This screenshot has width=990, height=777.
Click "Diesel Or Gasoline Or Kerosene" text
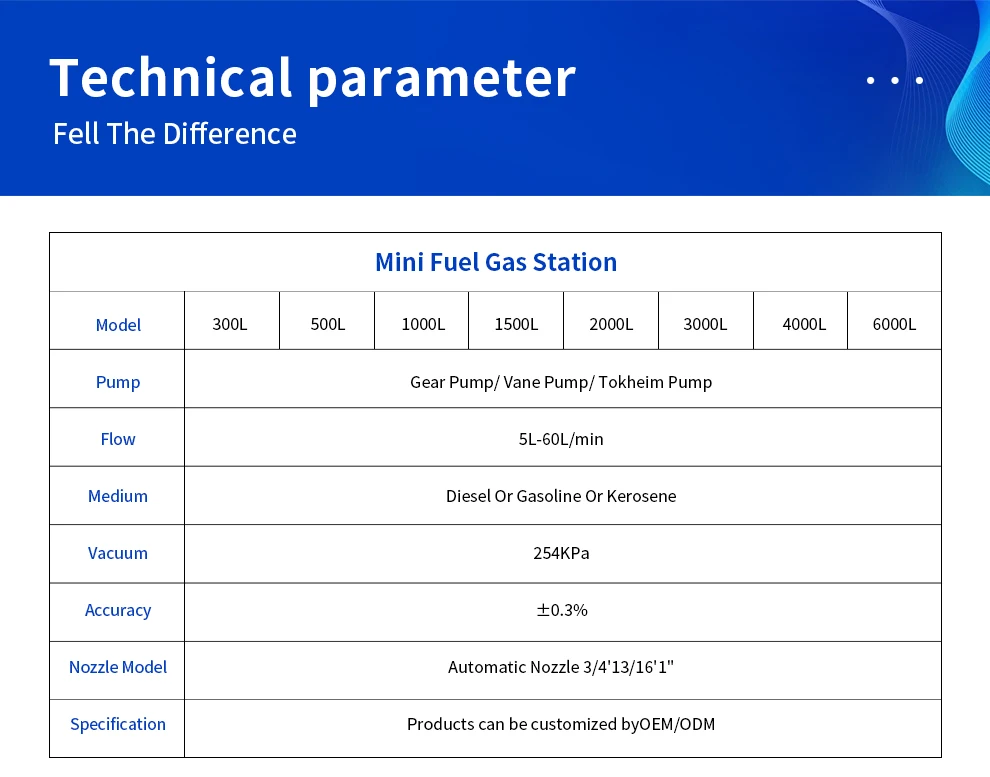click(x=561, y=496)
